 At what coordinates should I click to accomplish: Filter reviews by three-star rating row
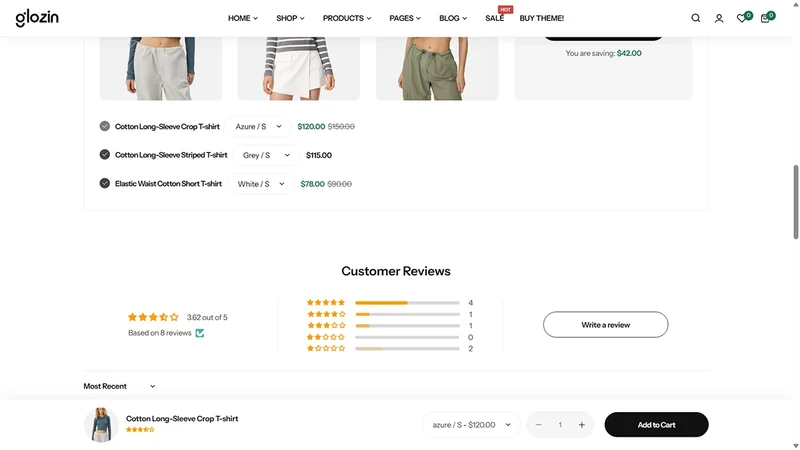pyautogui.click(x=390, y=326)
